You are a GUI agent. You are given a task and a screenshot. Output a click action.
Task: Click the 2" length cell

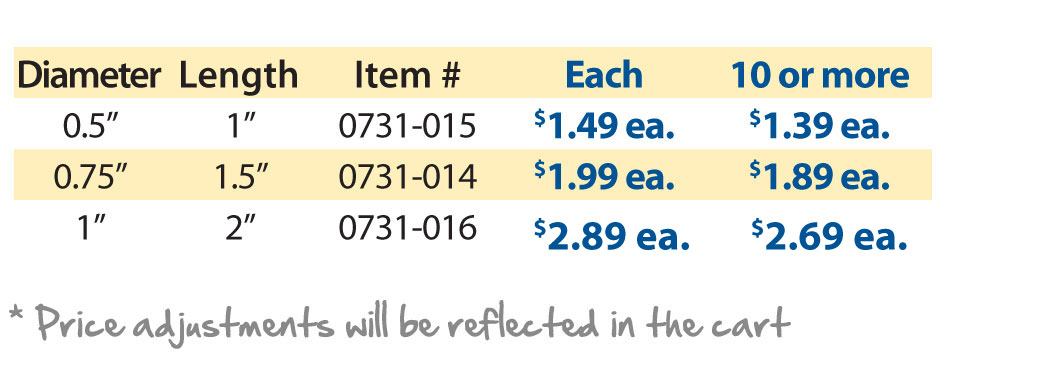[238, 228]
